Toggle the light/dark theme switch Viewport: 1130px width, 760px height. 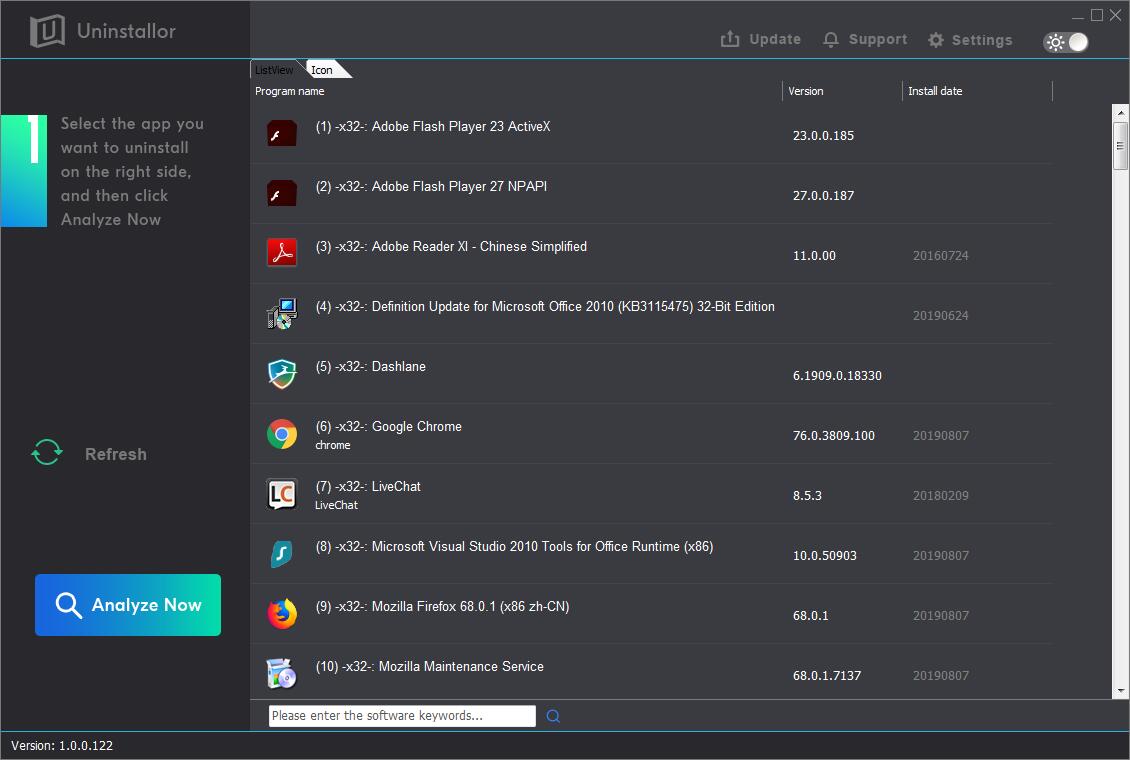click(1066, 42)
